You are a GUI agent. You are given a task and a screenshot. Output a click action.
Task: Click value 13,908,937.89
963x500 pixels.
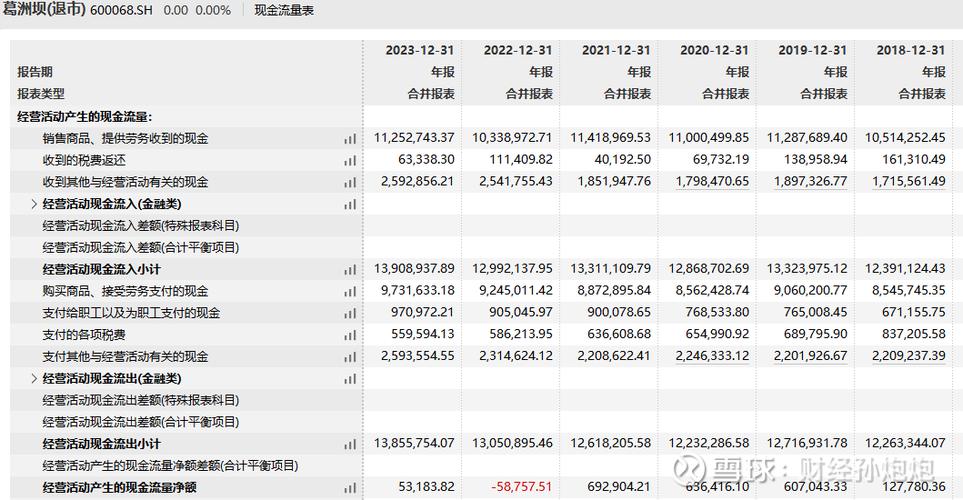click(415, 269)
